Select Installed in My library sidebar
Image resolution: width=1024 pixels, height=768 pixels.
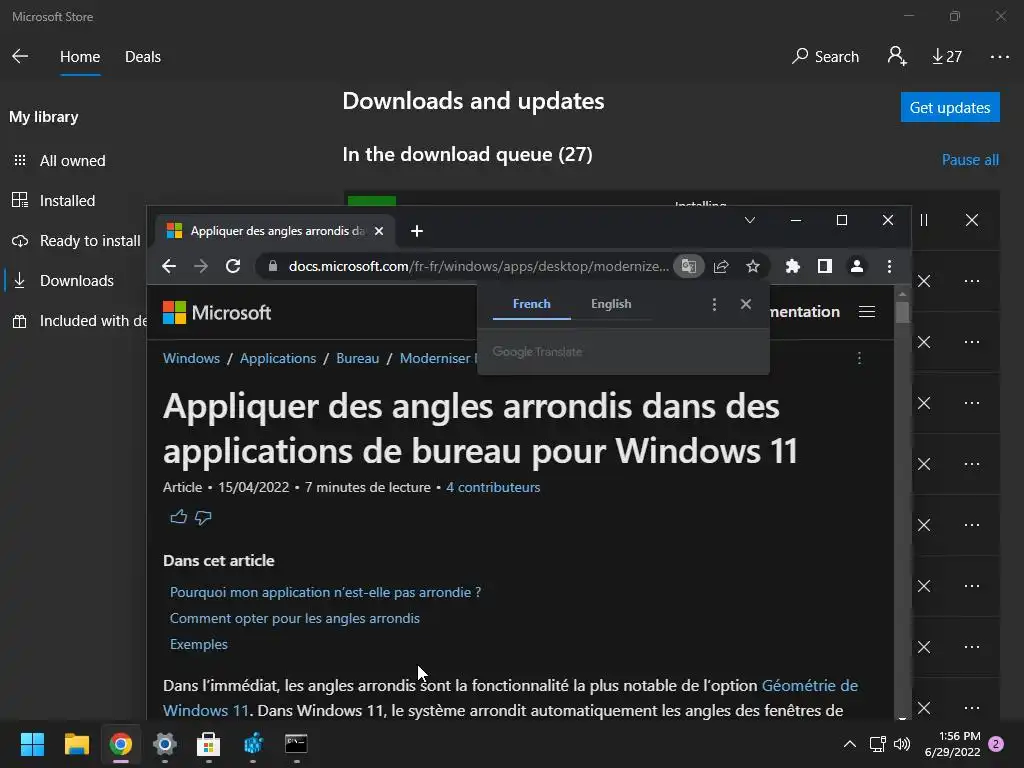[x=67, y=200]
